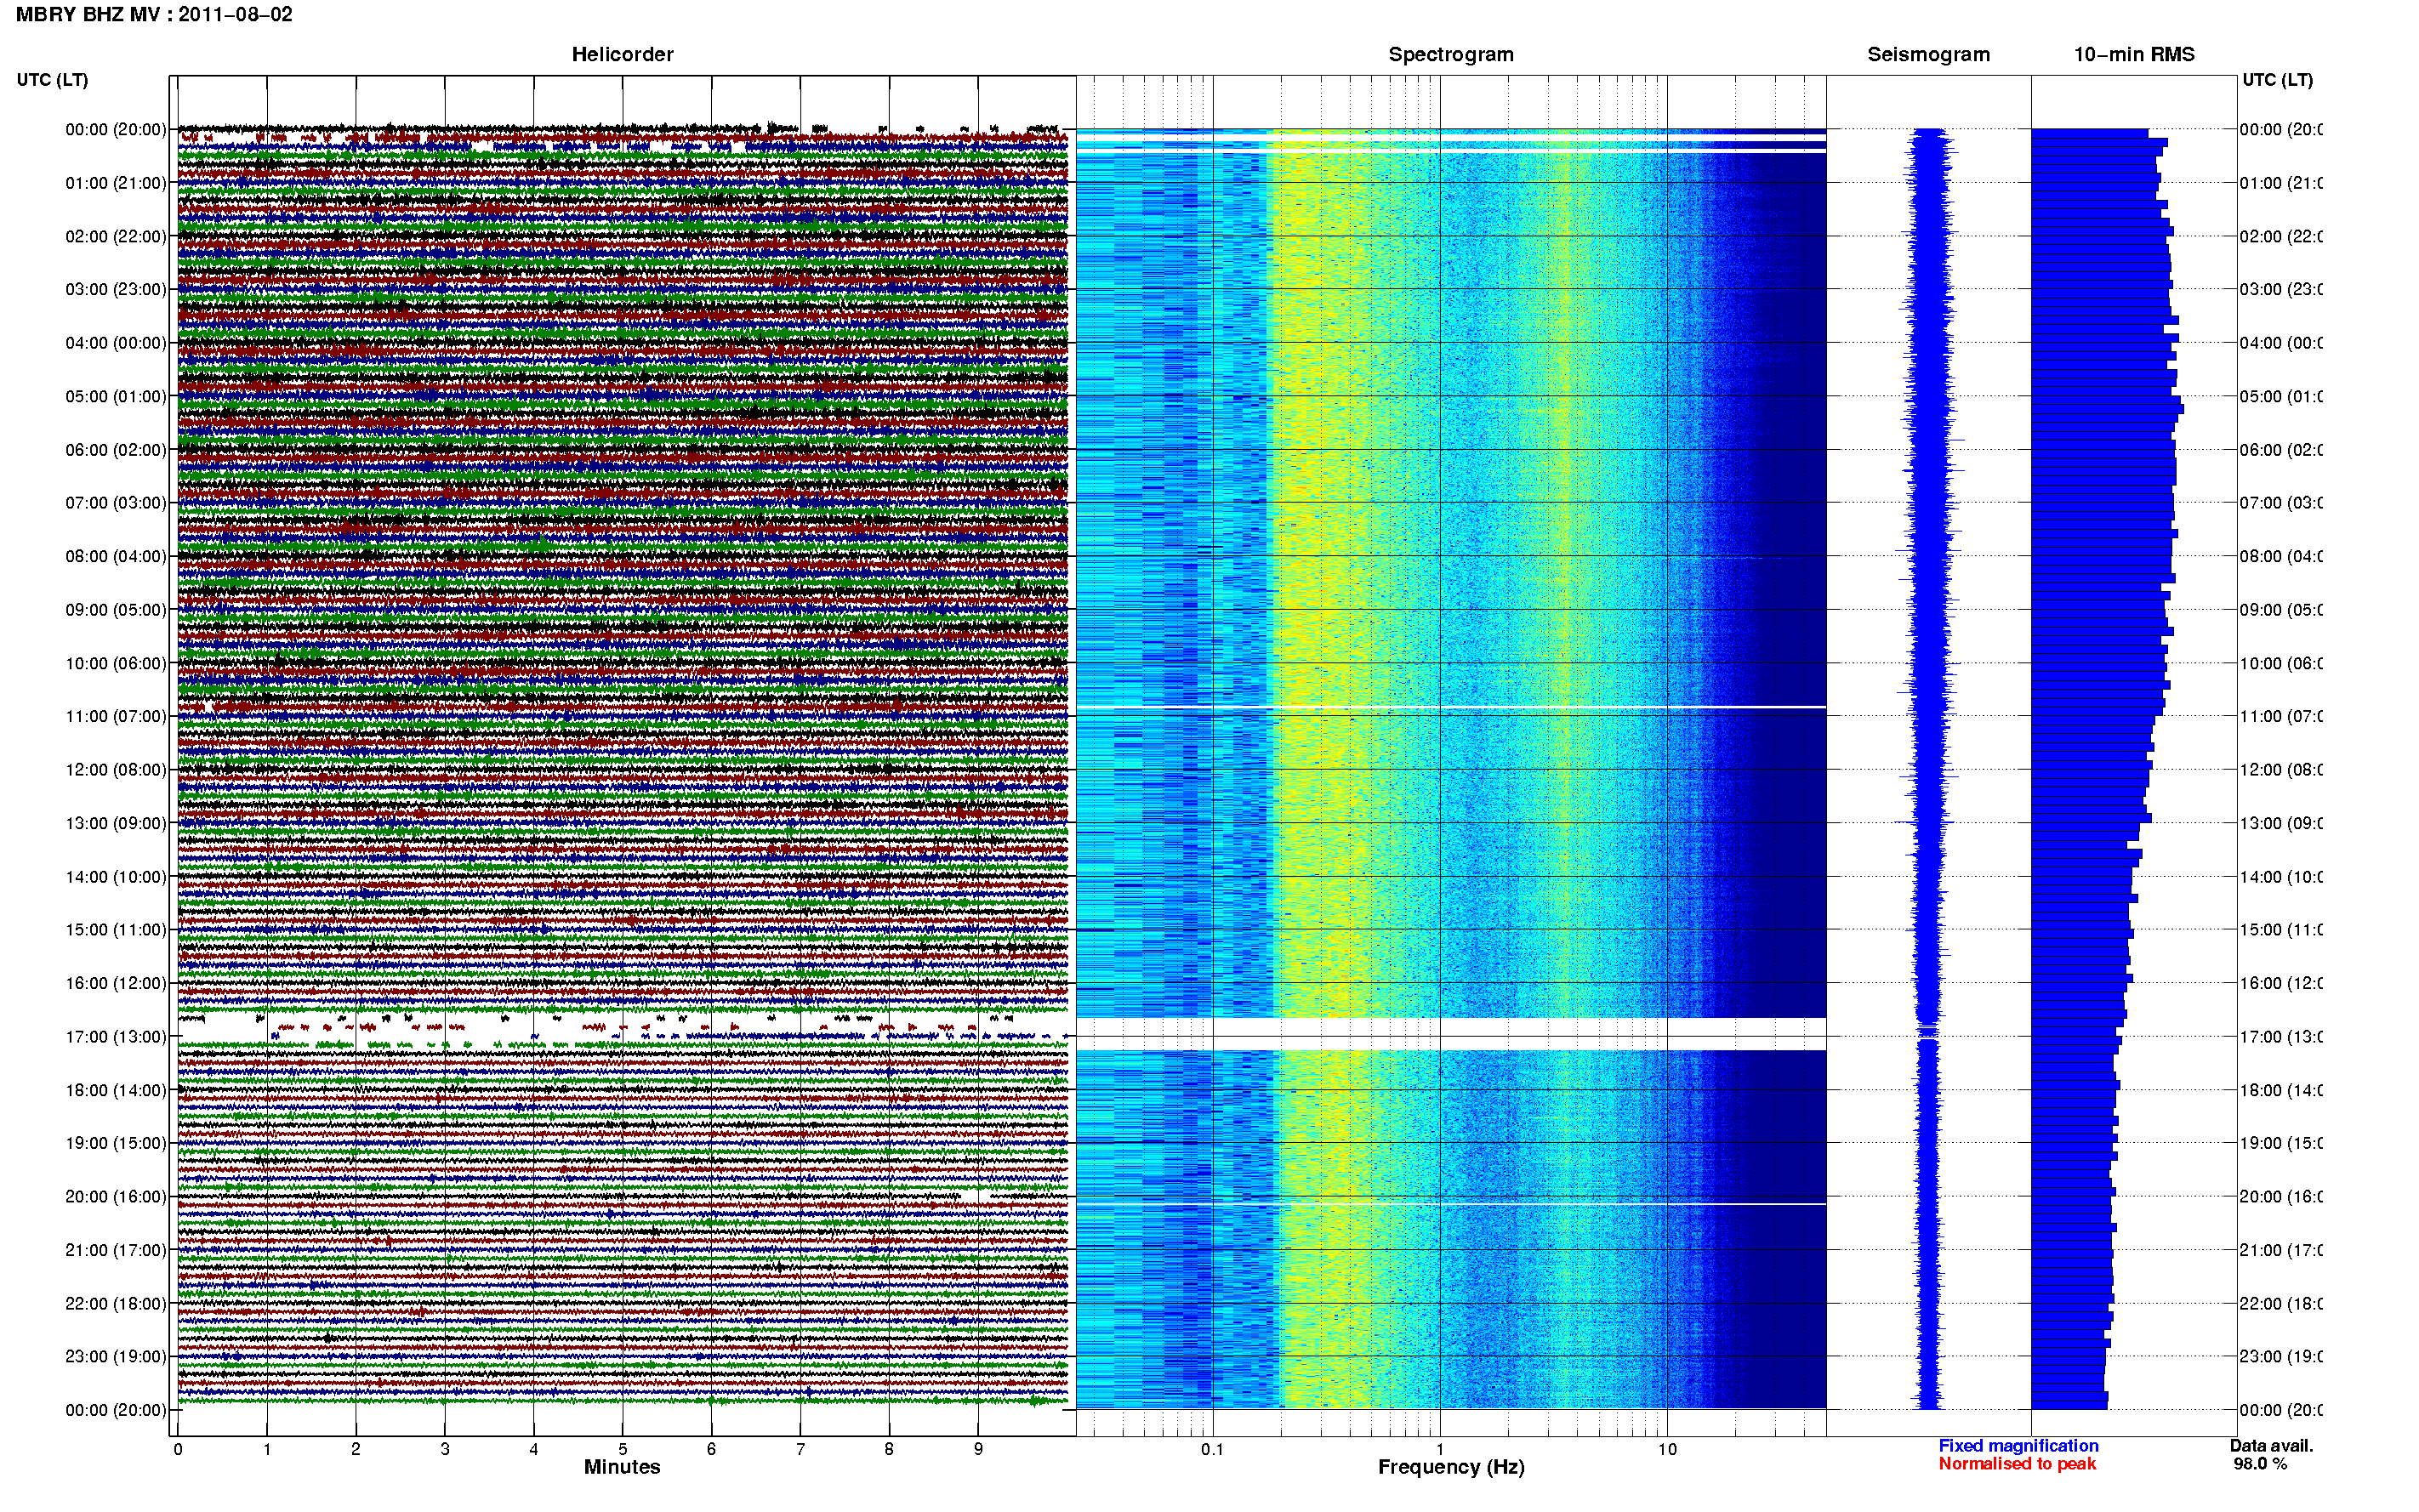This screenshot has height=1512, width=2419.
Task: Click "20:00 (16:00)" on the helicorder time axis
Action: [x=116, y=1197]
